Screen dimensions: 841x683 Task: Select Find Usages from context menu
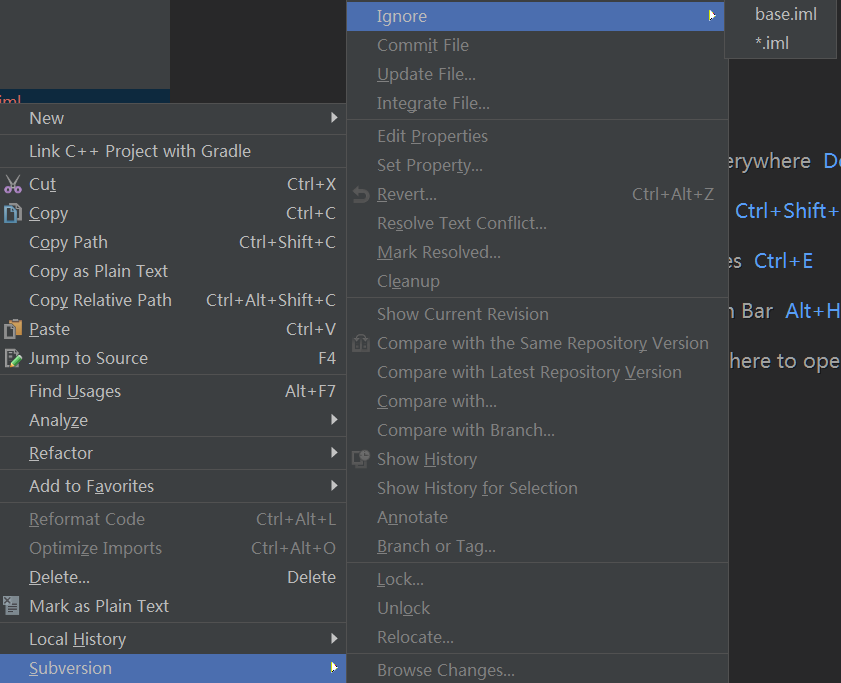[x=75, y=391]
